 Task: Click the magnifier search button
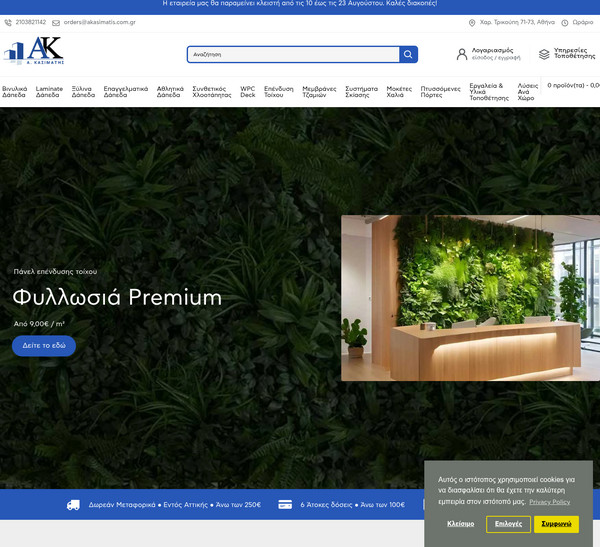(x=408, y=54)
